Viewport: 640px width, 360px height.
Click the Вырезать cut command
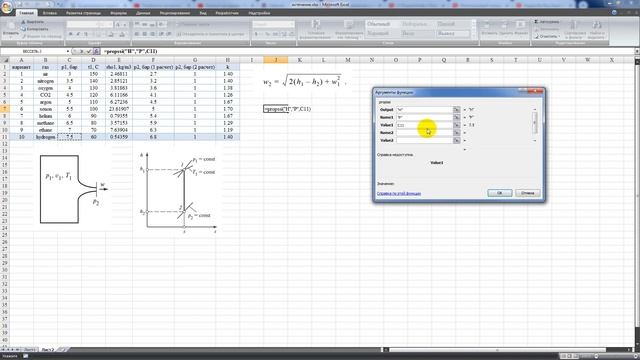[x=33, y=22]
